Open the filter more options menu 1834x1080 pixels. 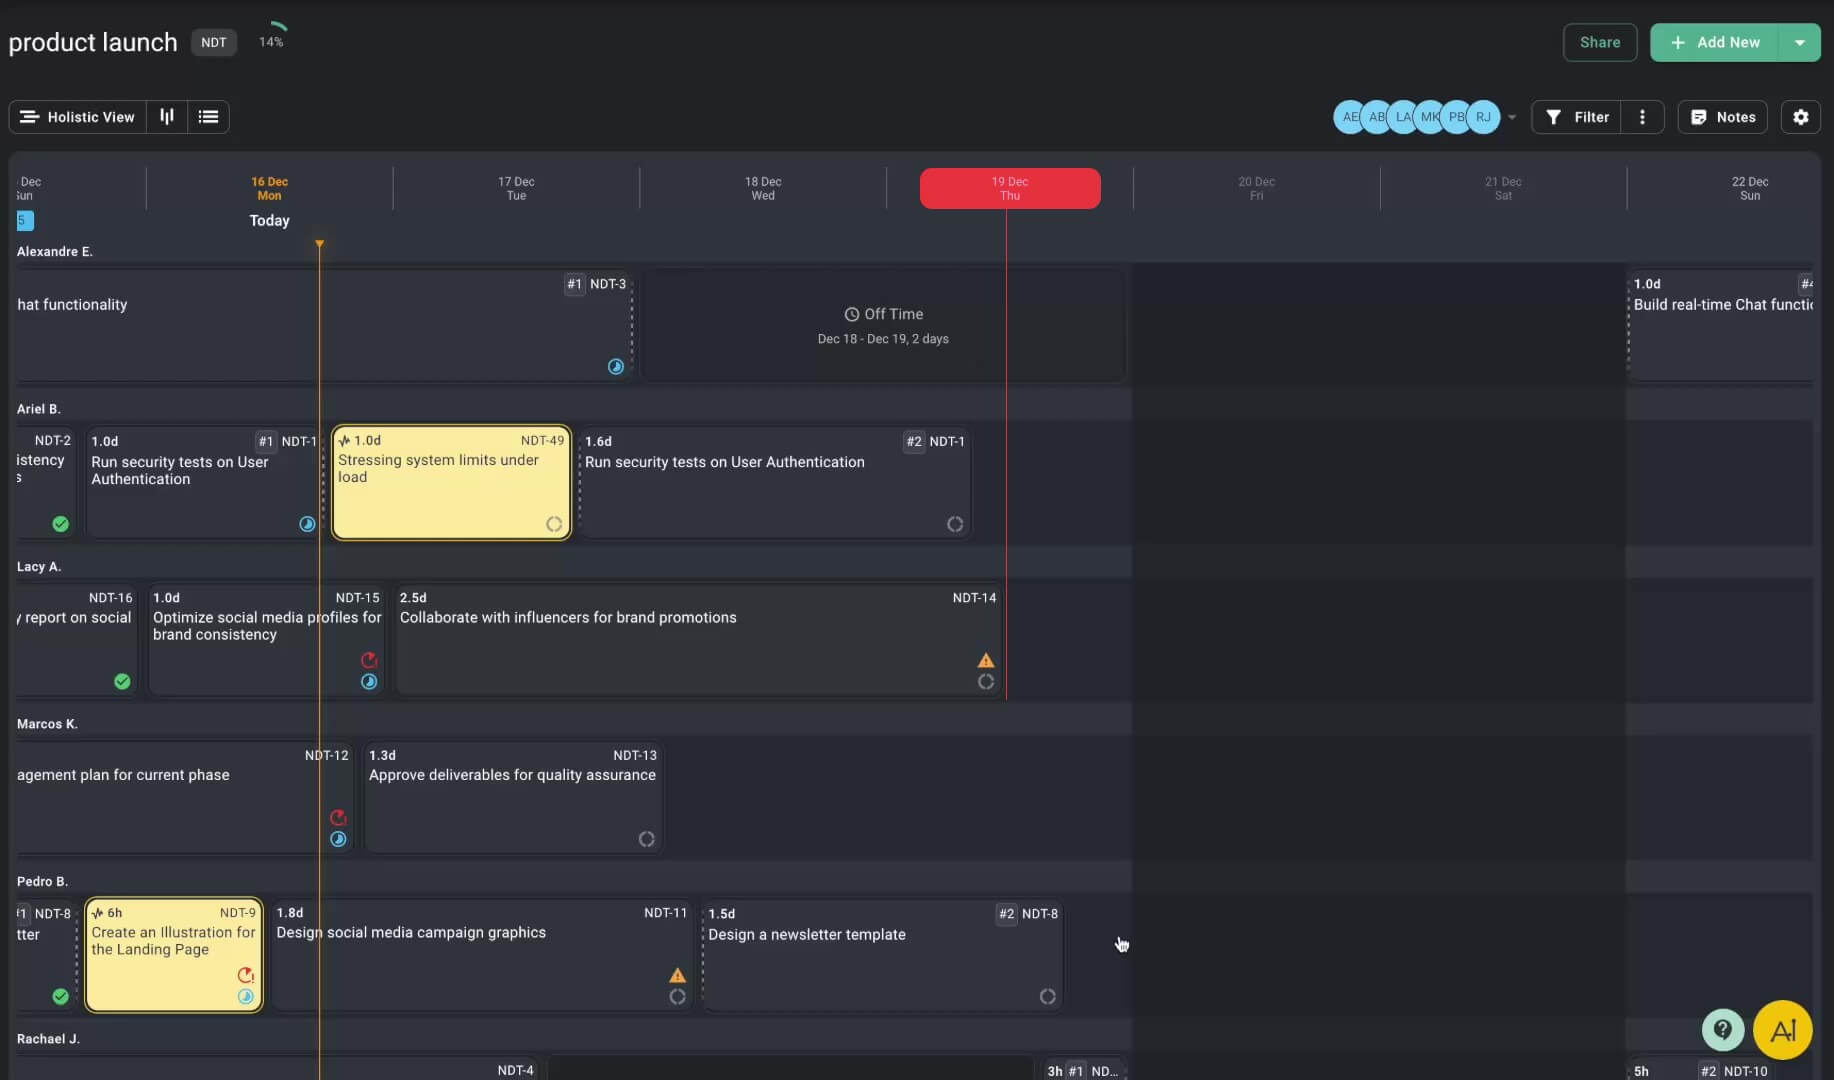click(1642, 117)
